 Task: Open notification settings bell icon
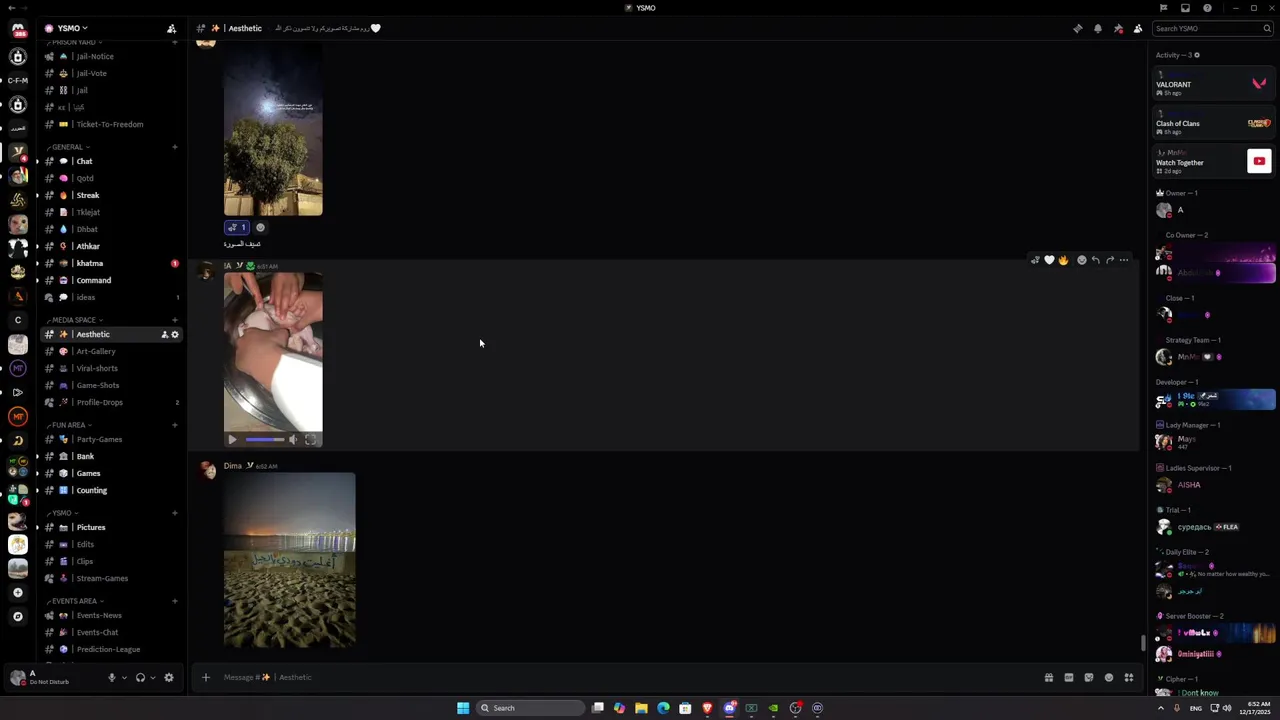pos(1097,28)
